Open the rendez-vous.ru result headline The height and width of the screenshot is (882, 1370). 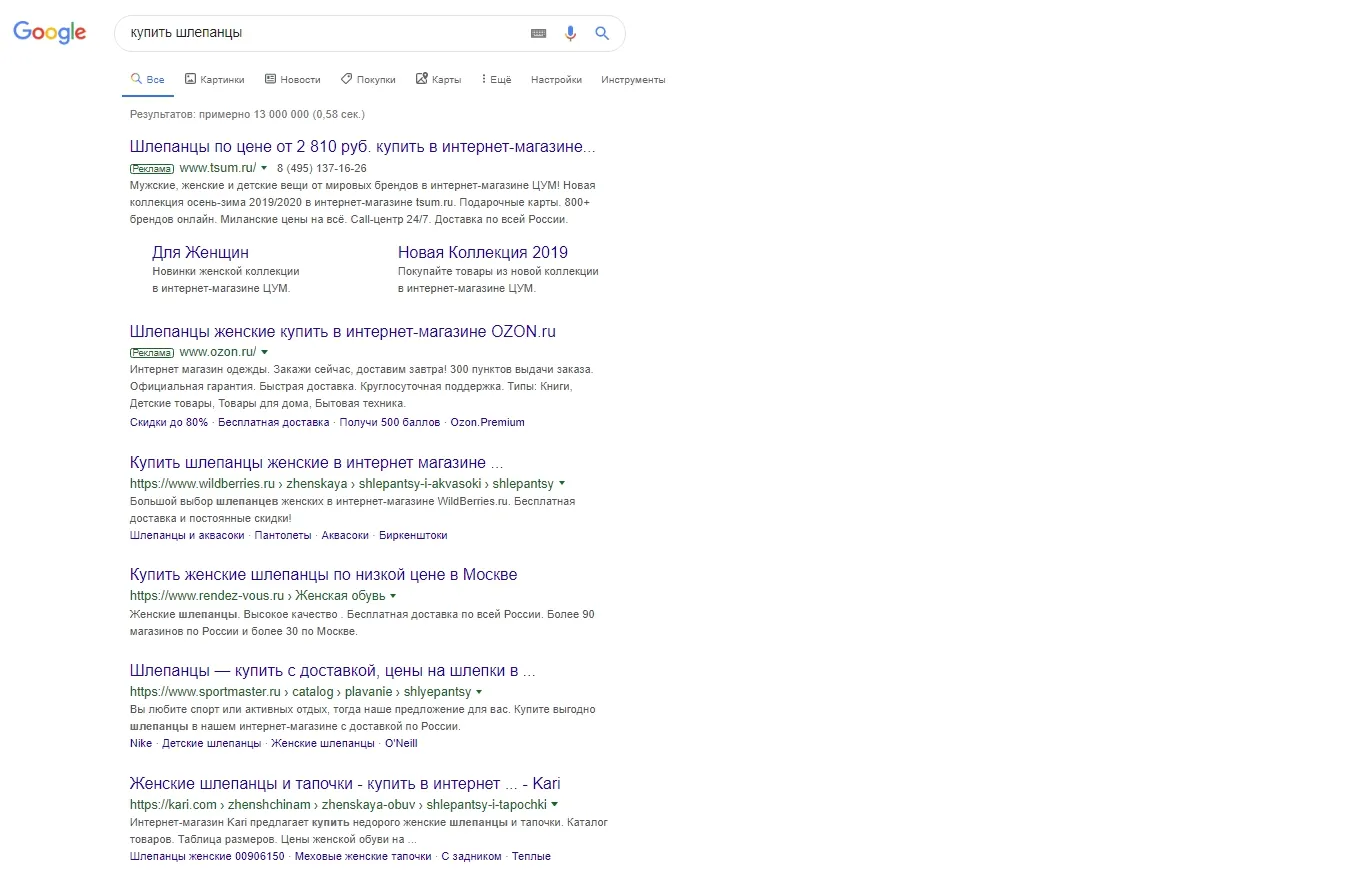(x=324, y=575)
